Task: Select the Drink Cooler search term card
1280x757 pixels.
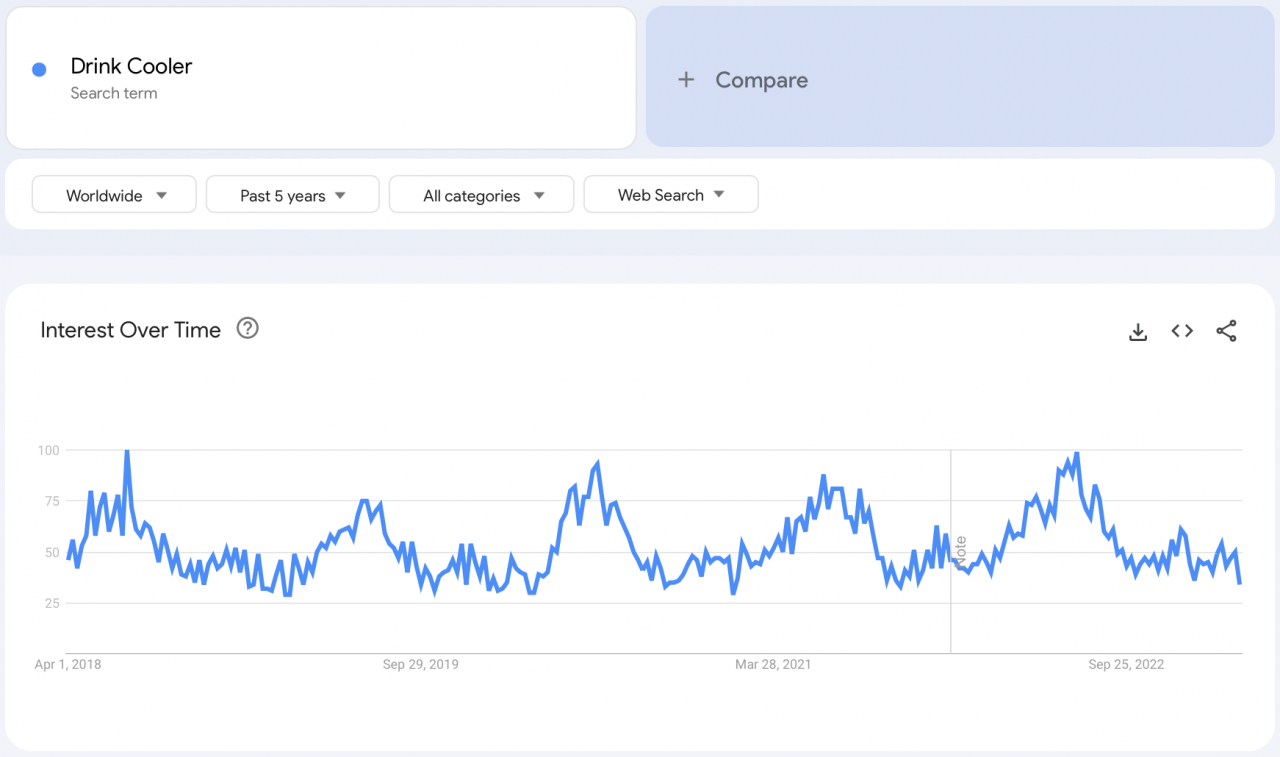Action: 320,77
